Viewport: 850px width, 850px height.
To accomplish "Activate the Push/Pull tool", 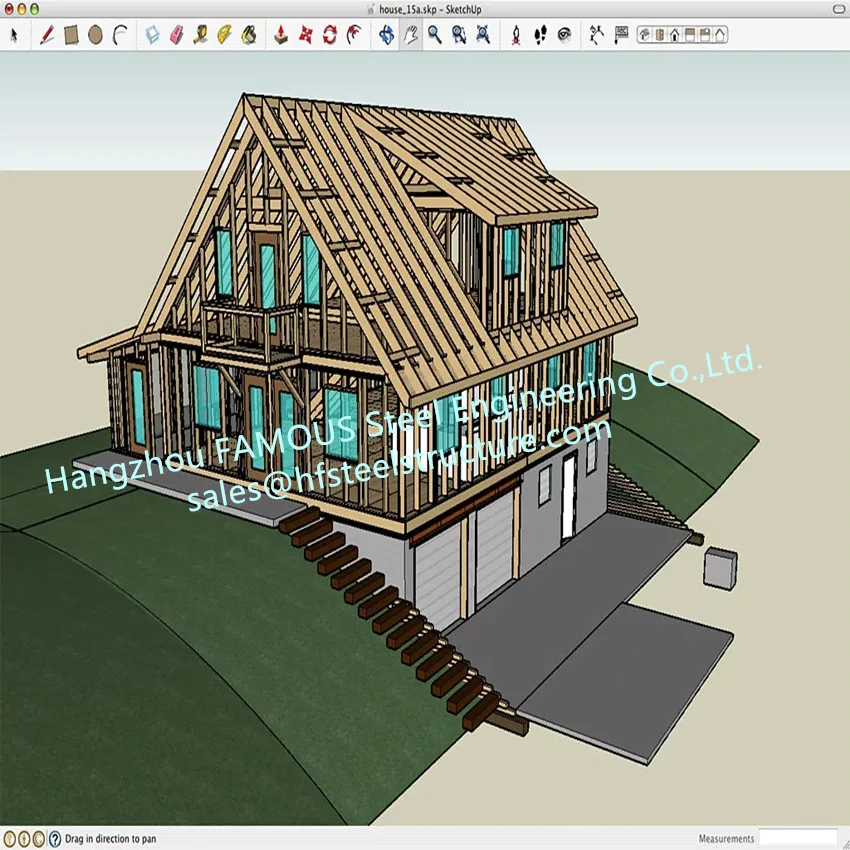I will (281, 35).
